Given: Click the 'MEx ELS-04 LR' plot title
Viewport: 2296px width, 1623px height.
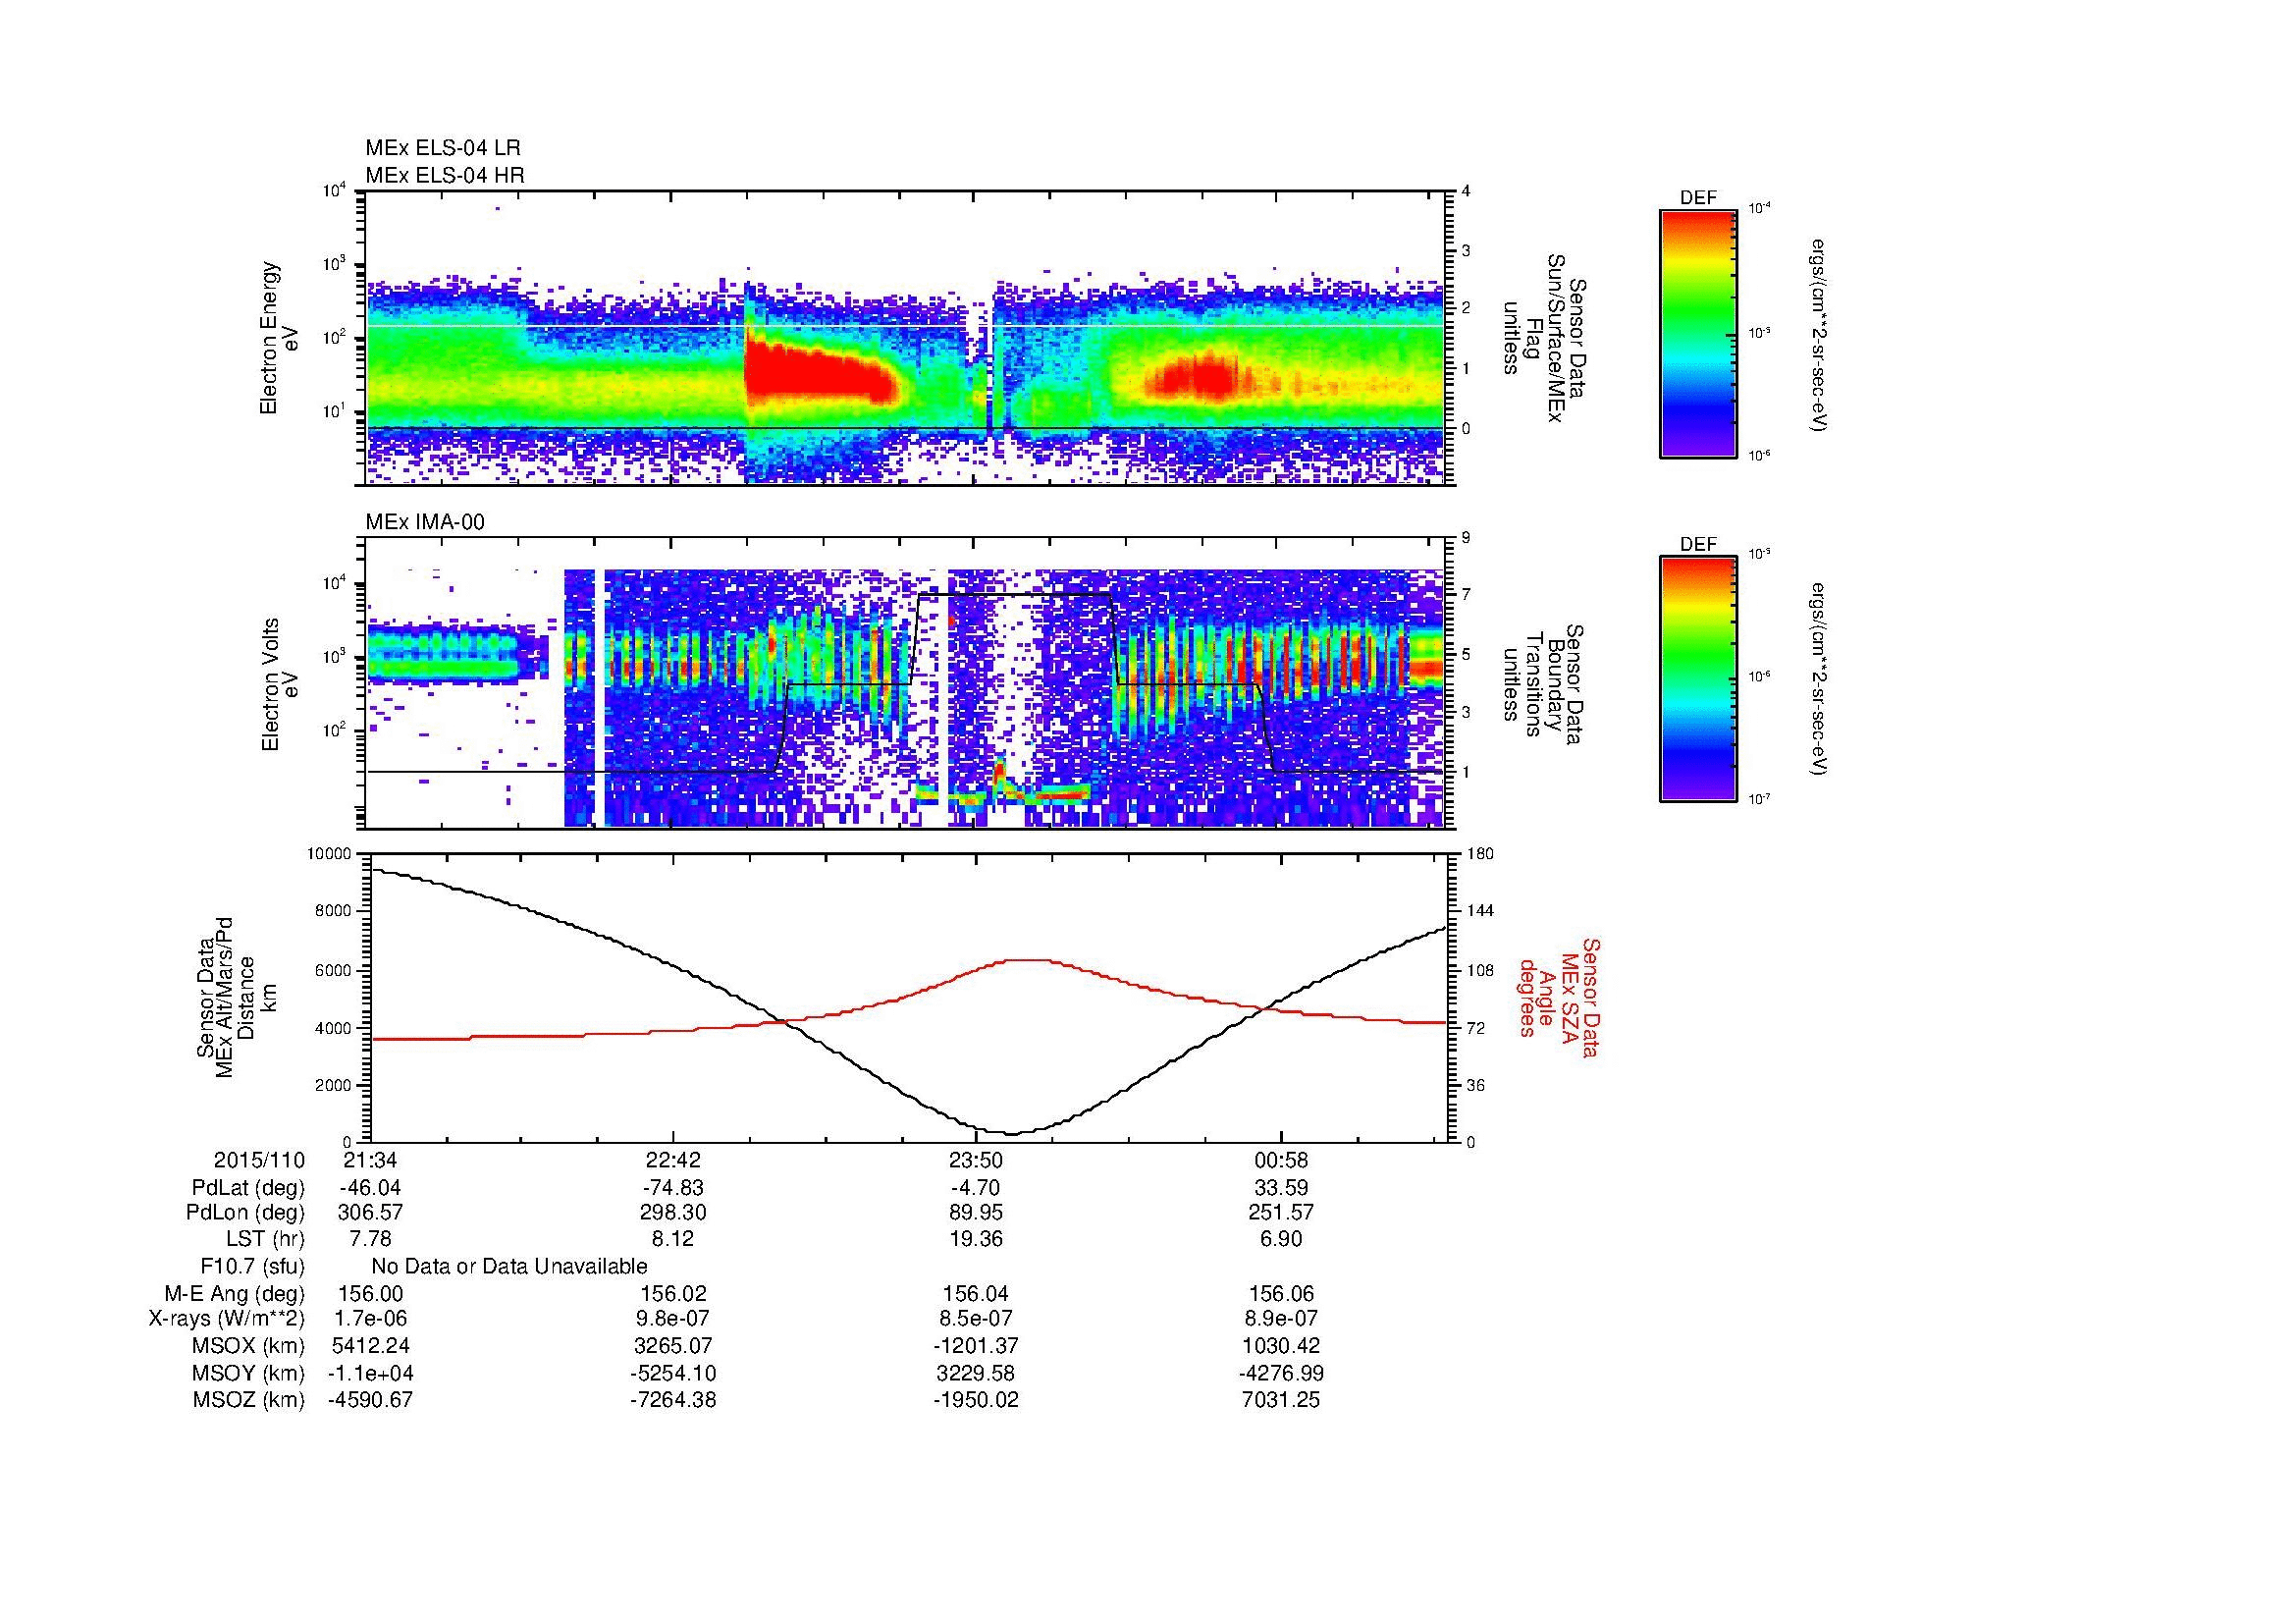Looking at the screenshot, I should (443, 148).
